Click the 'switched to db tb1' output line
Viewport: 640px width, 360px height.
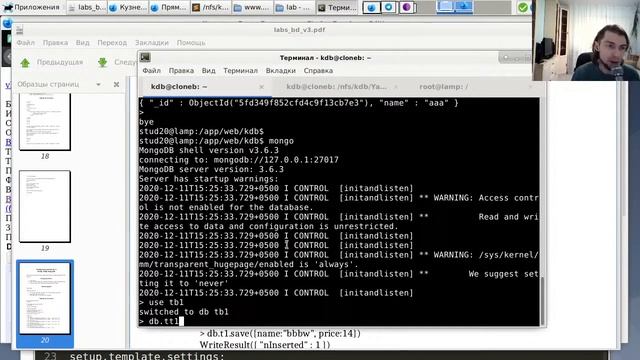[x=184, y=312]
